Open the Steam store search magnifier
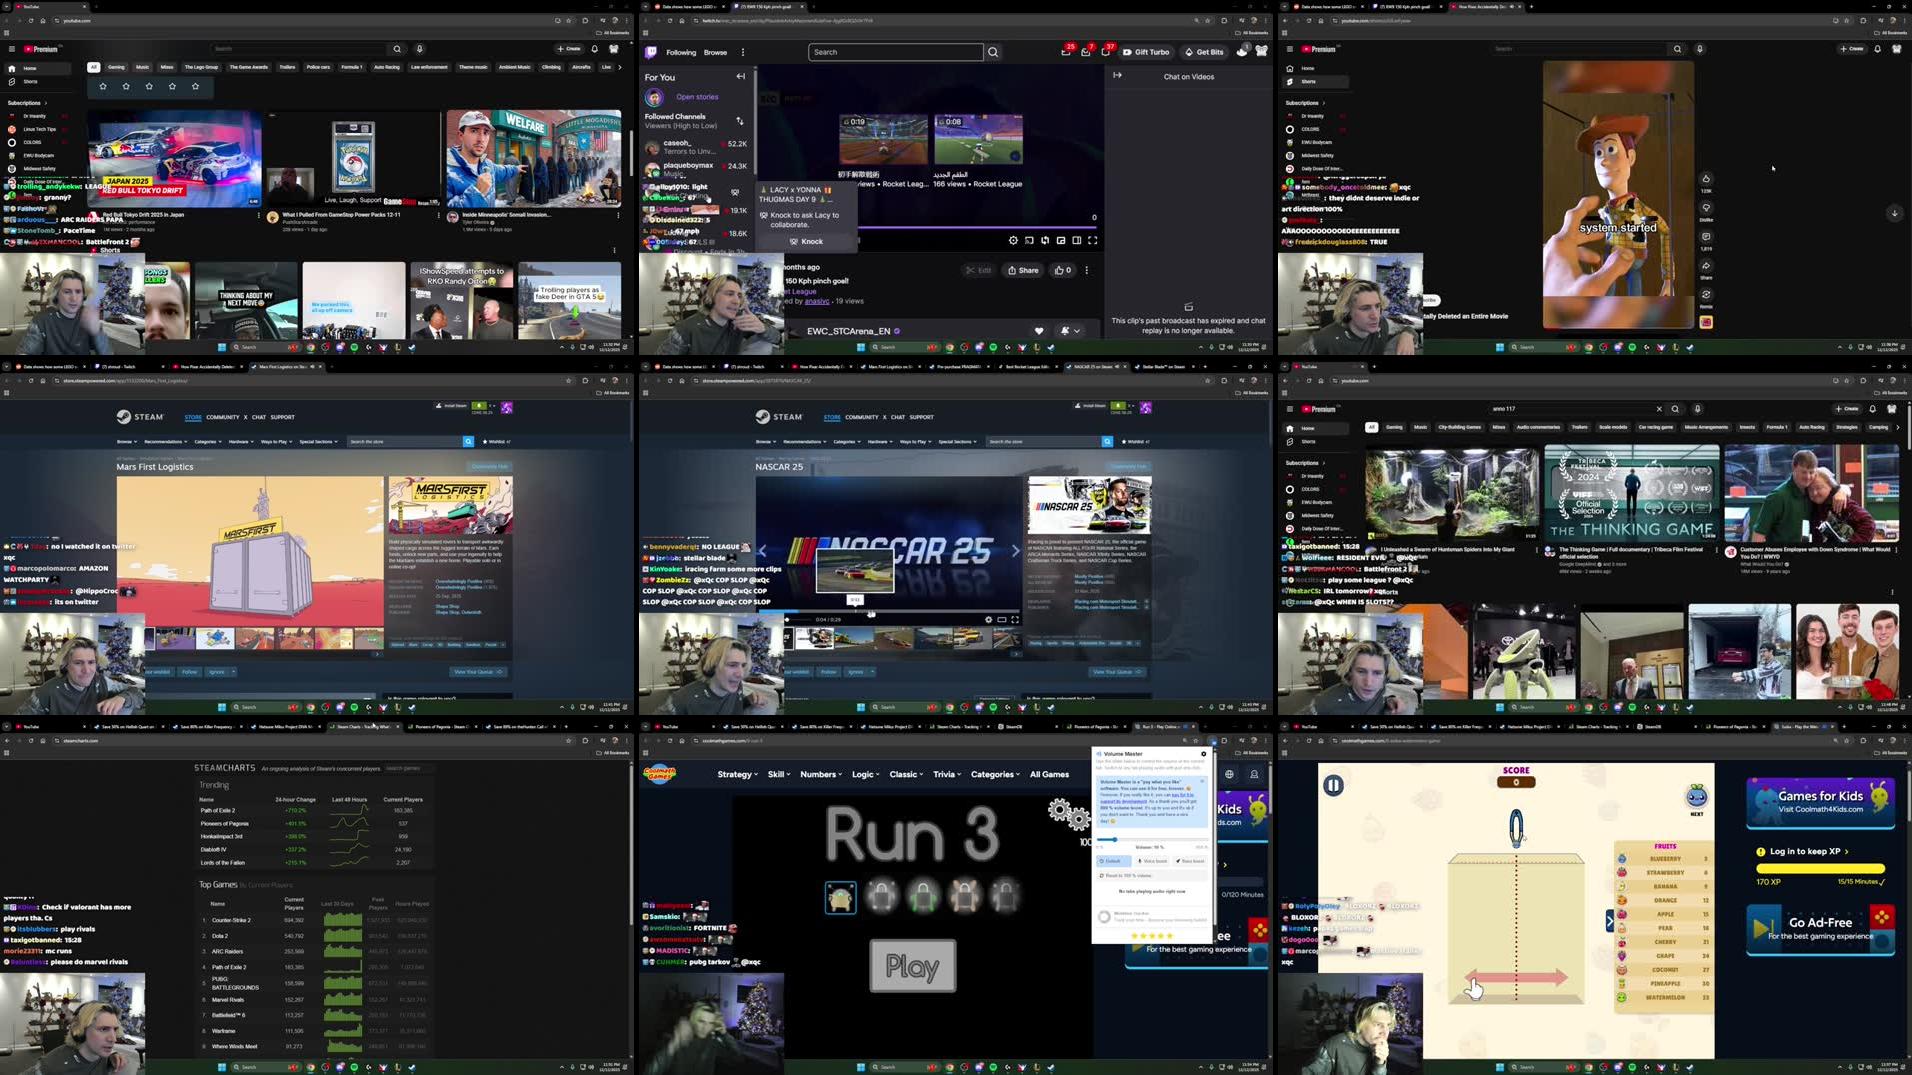The image size is (1912, 1075). click(467, 441)
